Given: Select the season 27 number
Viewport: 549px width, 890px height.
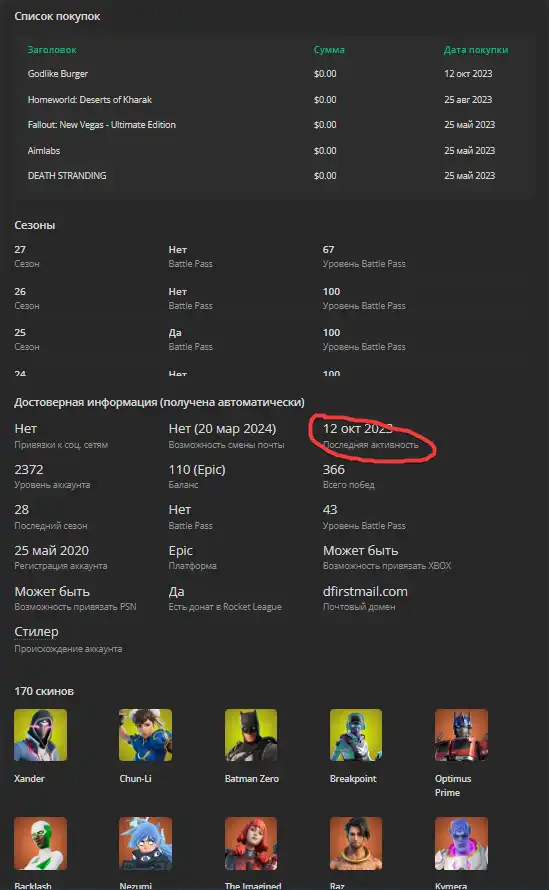Looking at the screenshot, I should tap(20, 250).
